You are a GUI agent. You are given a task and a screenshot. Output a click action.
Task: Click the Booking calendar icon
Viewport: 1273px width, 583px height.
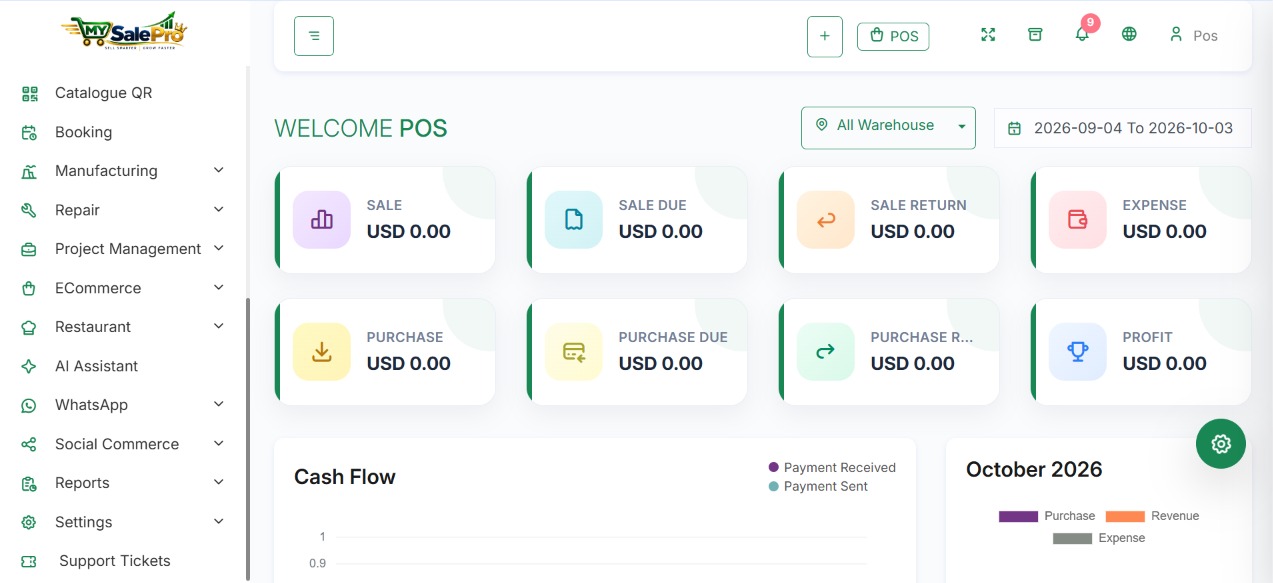[29, 132]
